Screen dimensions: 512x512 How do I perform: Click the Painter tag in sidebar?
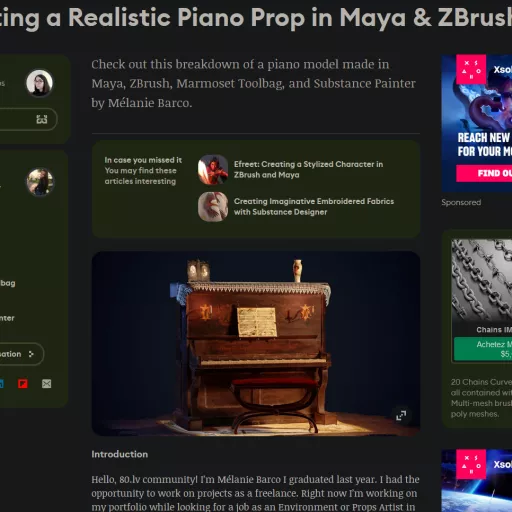(7, 318)
